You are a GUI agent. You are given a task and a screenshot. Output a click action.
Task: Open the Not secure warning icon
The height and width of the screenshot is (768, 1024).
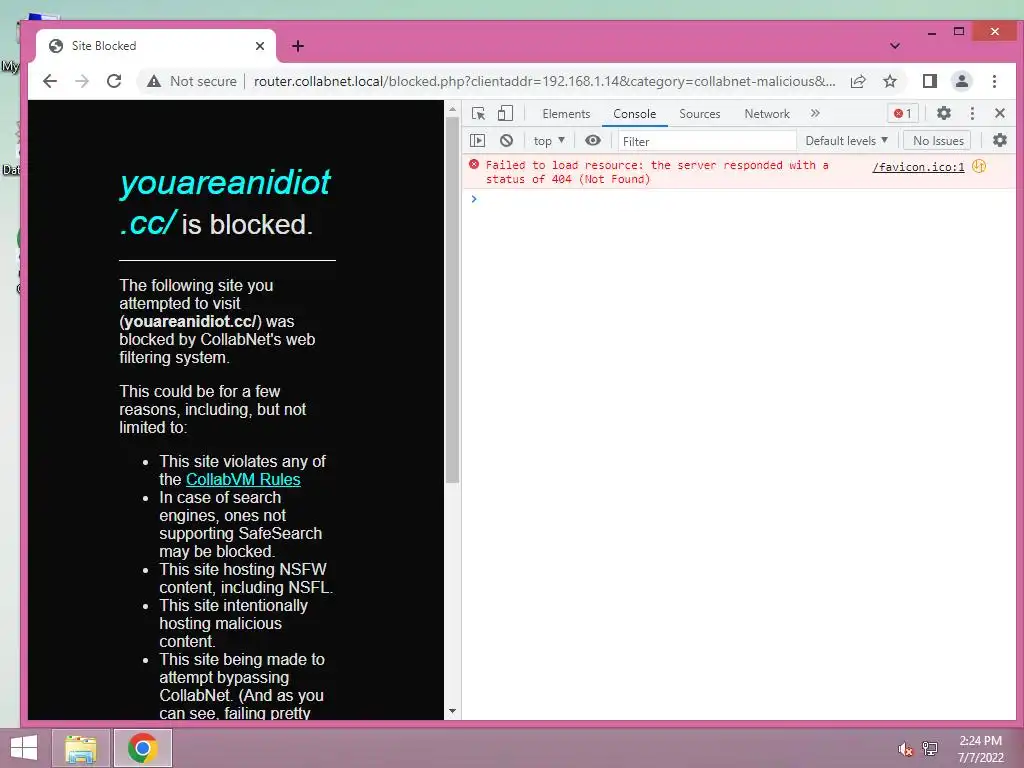pos(153,81)
